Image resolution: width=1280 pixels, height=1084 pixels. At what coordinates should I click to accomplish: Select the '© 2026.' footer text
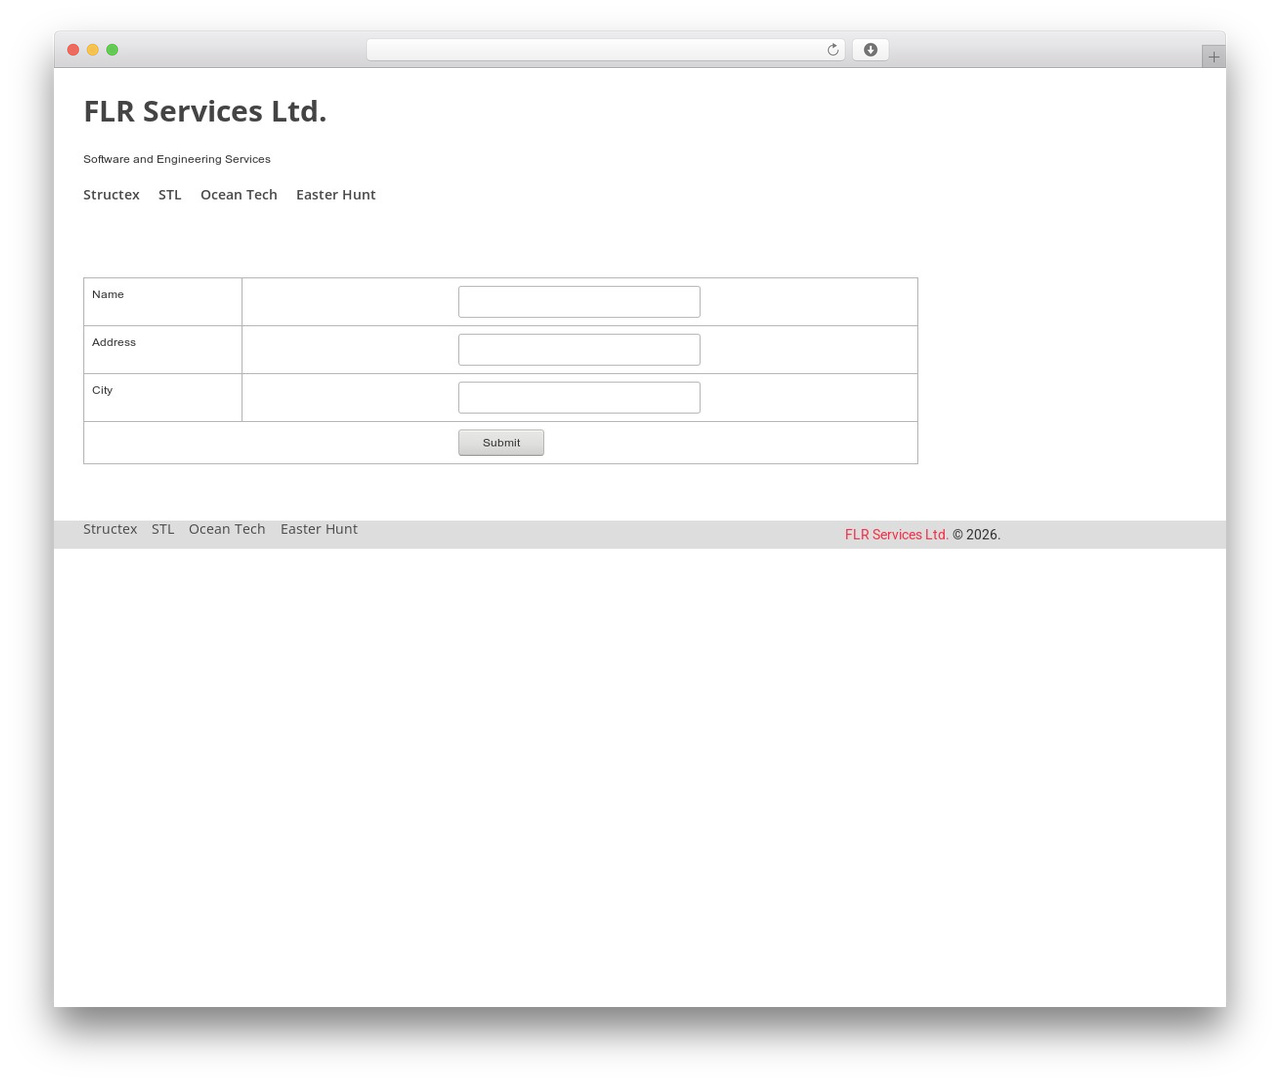[x=976, y=535]
